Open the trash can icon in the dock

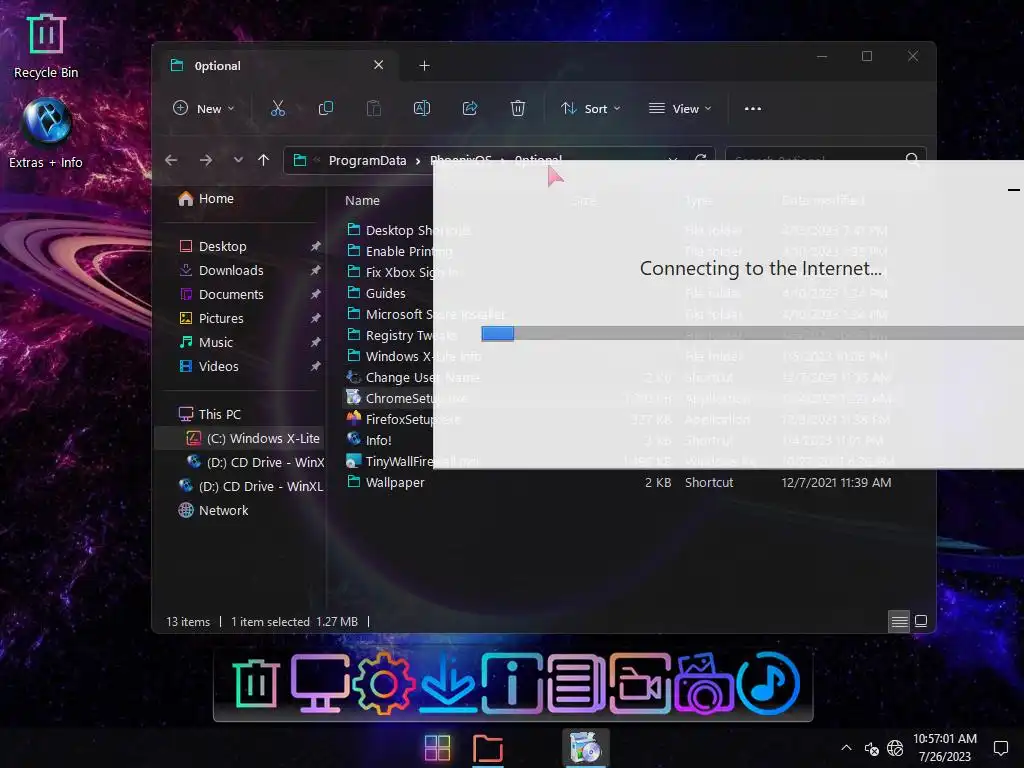click(x=256, y=684)
